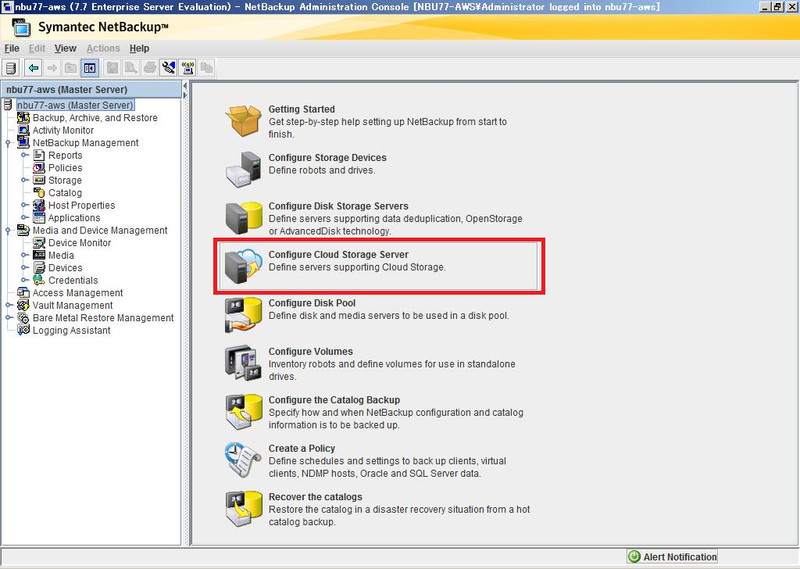Collapse the NetBackup Management expander

click(x=8, y=143)
